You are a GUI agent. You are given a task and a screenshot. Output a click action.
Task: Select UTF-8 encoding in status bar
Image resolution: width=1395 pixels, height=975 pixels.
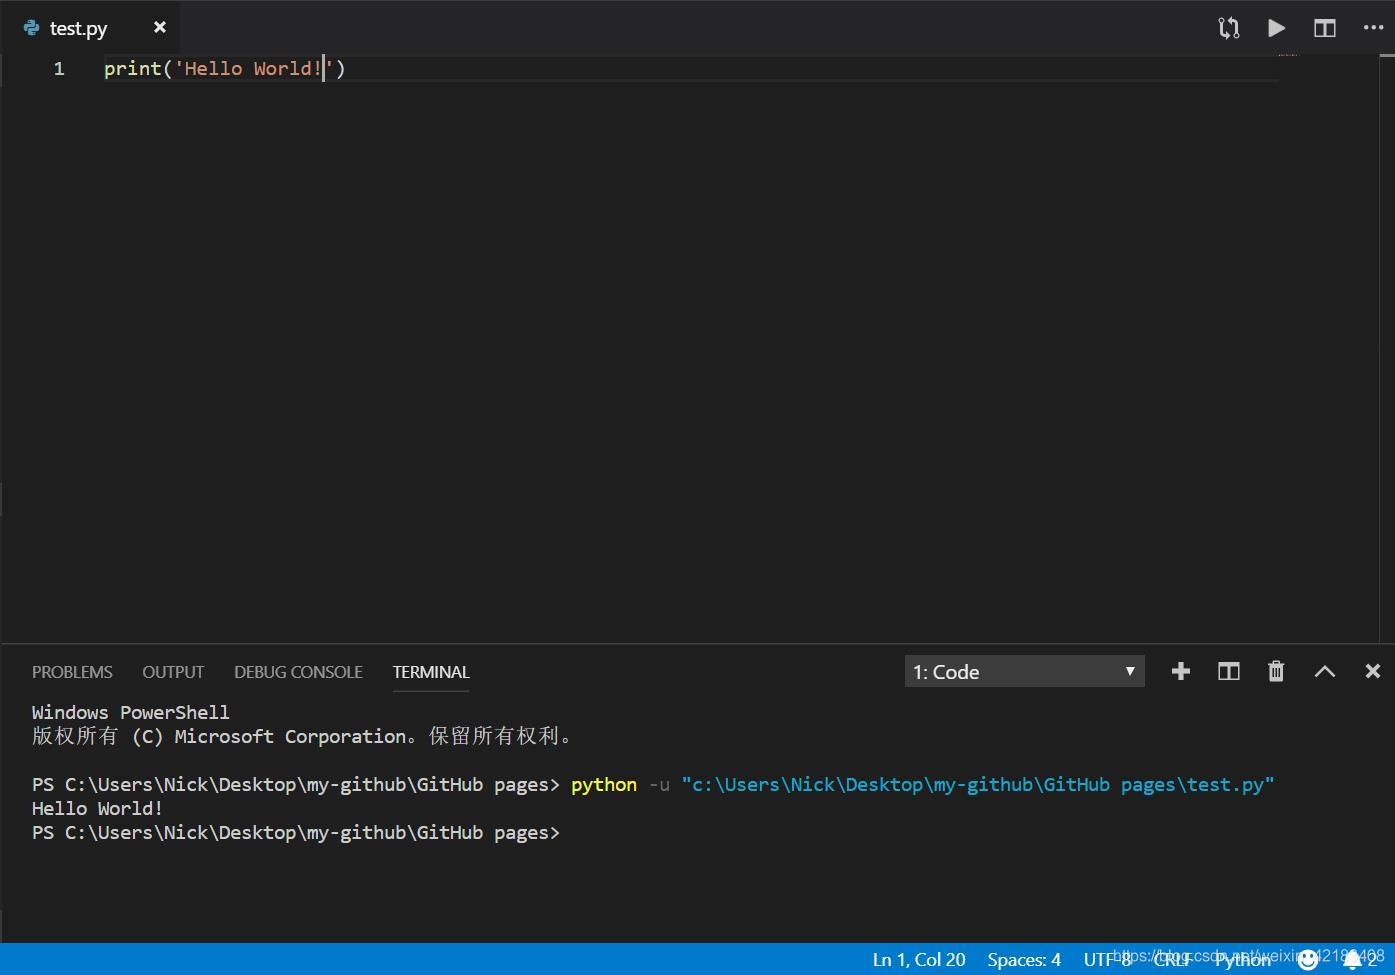1107,959
